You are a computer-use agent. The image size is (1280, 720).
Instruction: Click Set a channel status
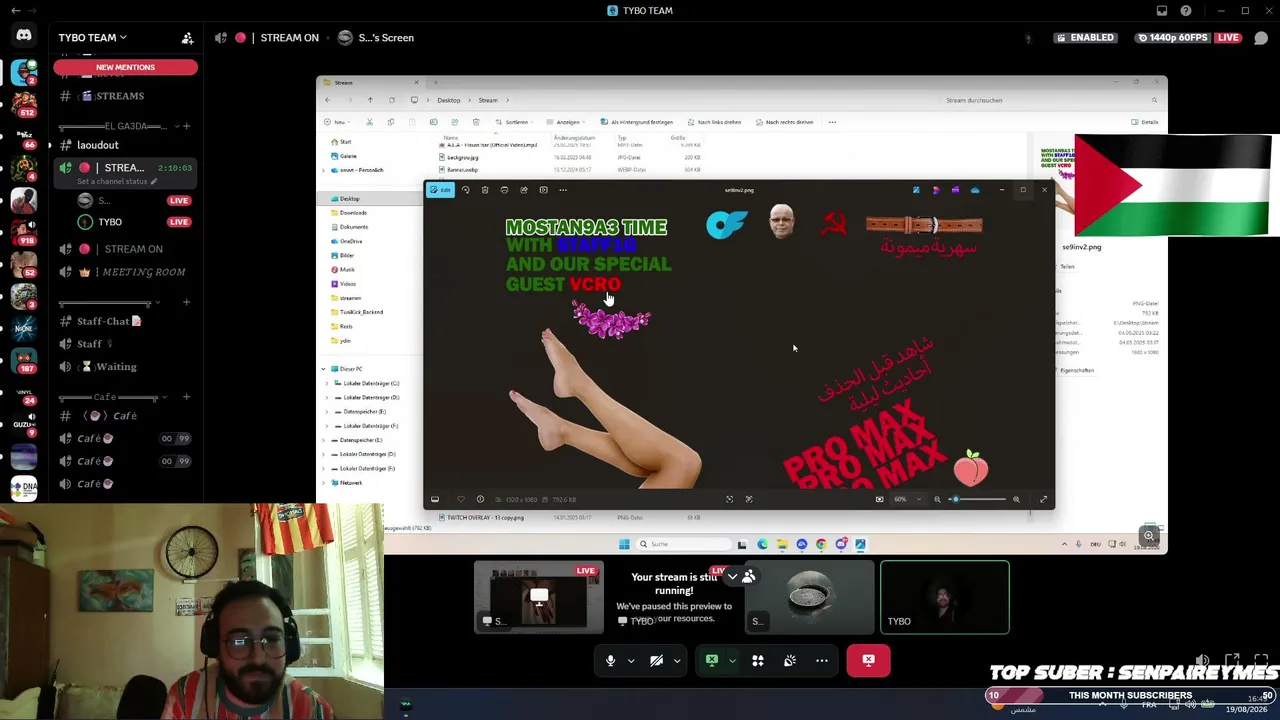point(118,182)
